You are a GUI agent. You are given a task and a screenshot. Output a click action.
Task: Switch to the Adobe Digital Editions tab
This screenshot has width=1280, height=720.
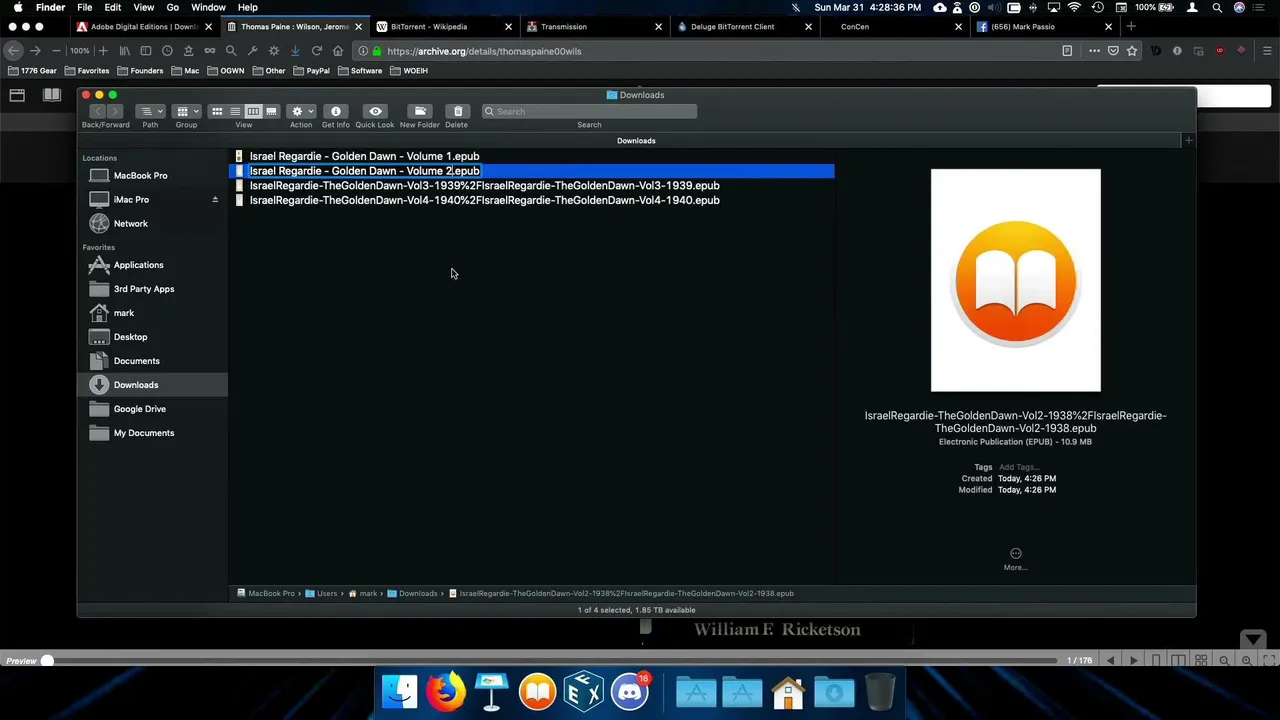[143, 27]
